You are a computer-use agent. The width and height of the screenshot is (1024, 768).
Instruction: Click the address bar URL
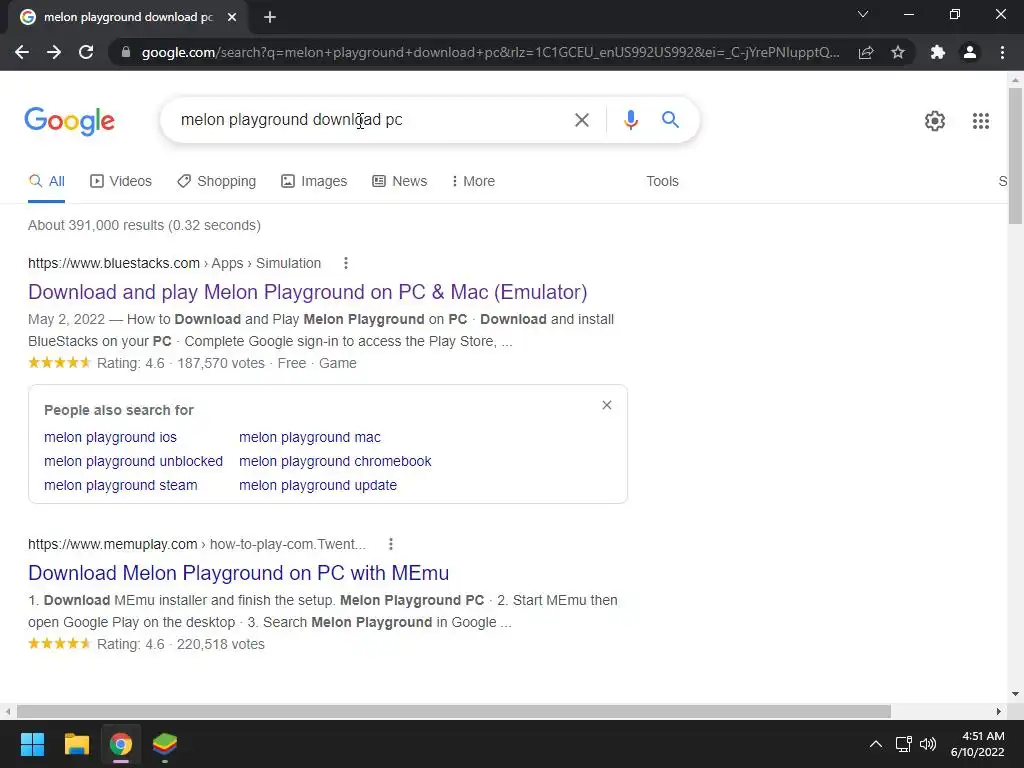click(490, 52)
